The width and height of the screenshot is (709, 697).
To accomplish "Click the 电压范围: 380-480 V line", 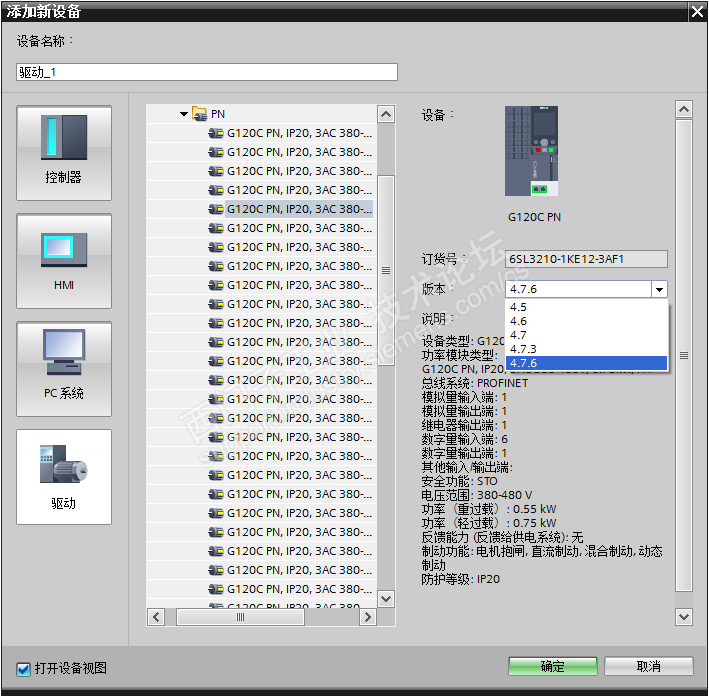I will [x=477, y=495].
